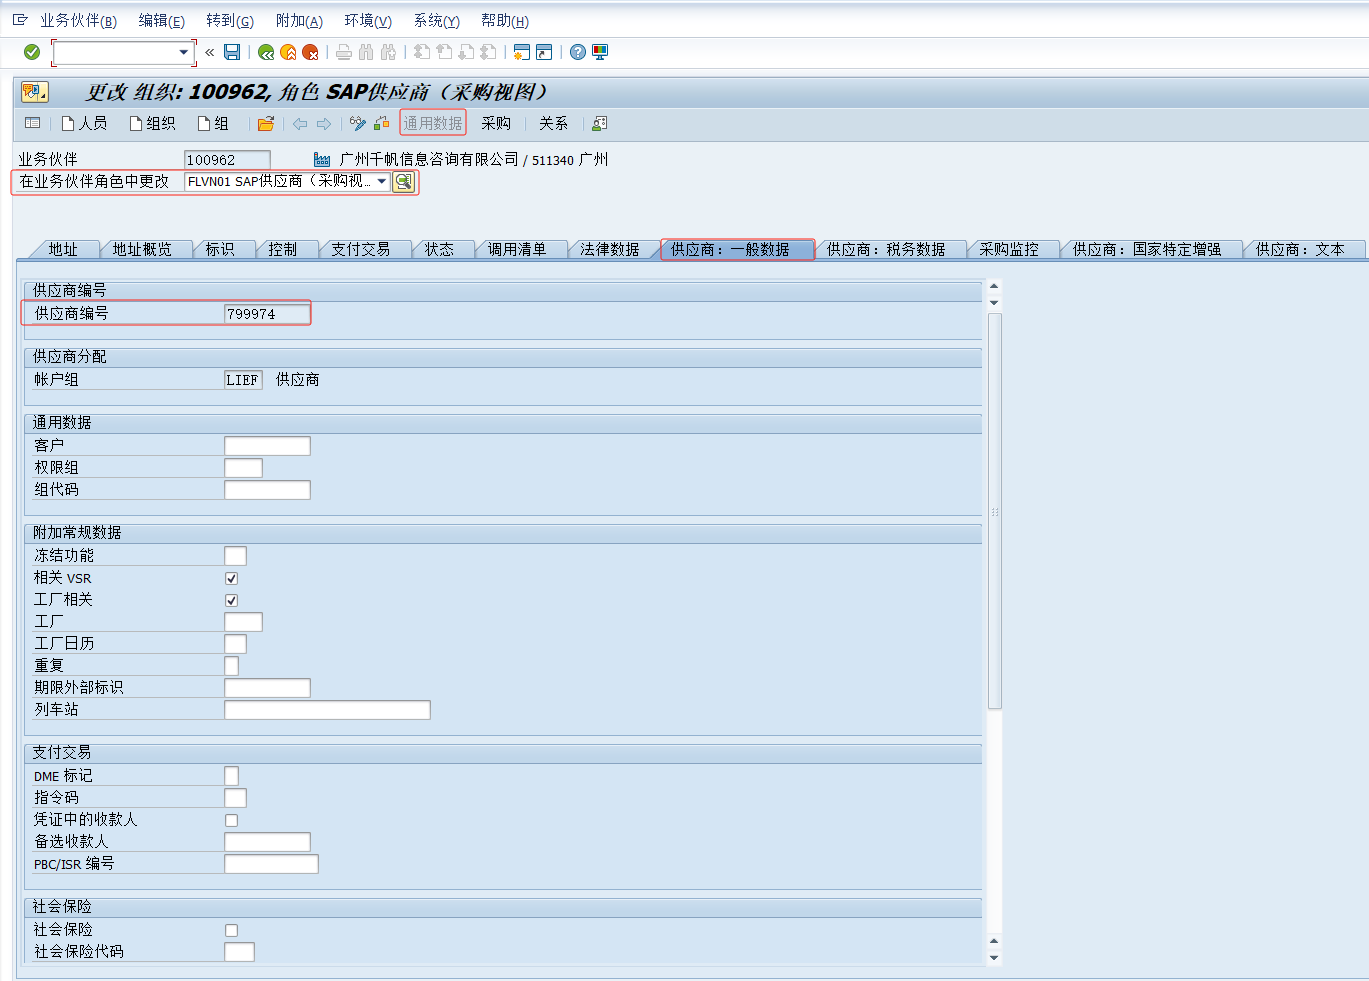Switch to the 供应商：税务数据 tab

886,249
